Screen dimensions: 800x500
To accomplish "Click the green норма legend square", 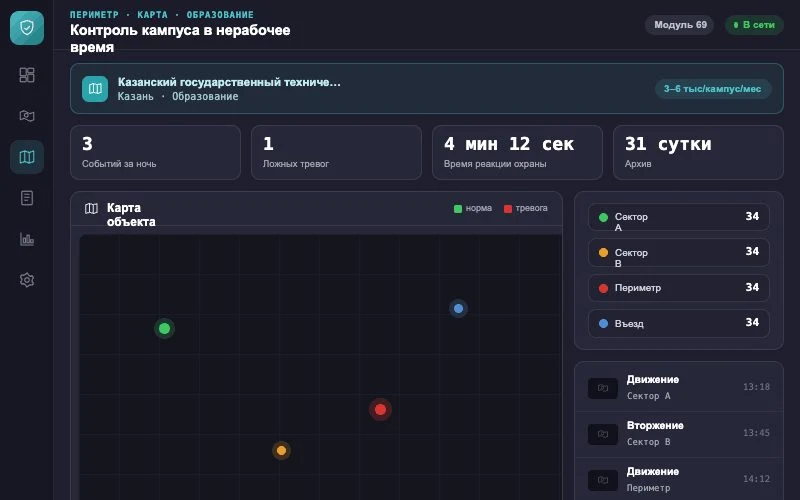I will [458, 209].
